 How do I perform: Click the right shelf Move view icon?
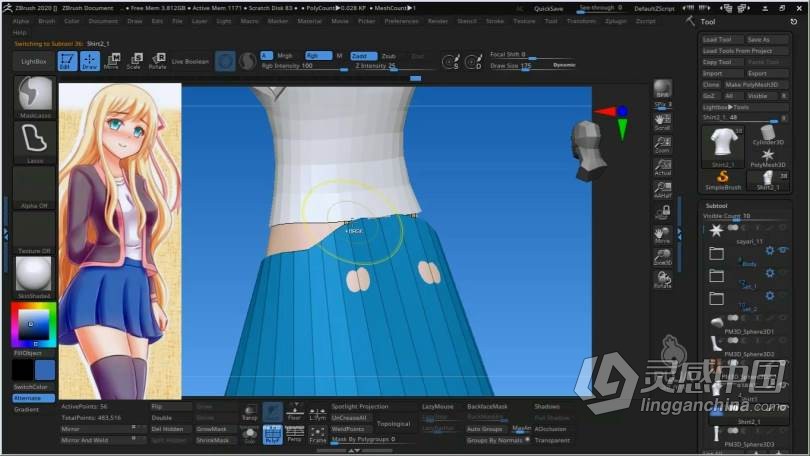click(662, 235)
